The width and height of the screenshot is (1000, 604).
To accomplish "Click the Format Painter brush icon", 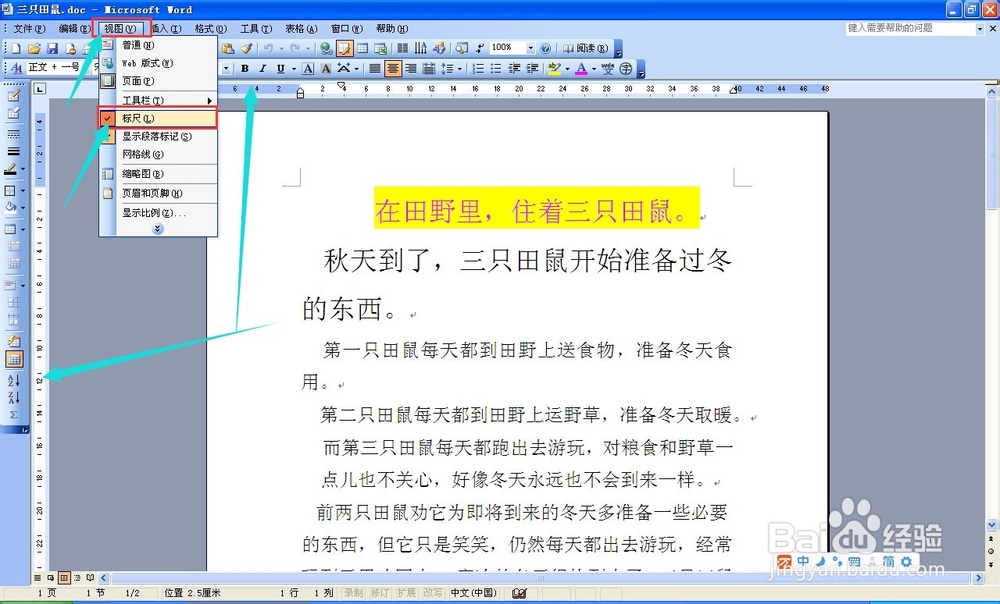I will [x=246, y=48].
